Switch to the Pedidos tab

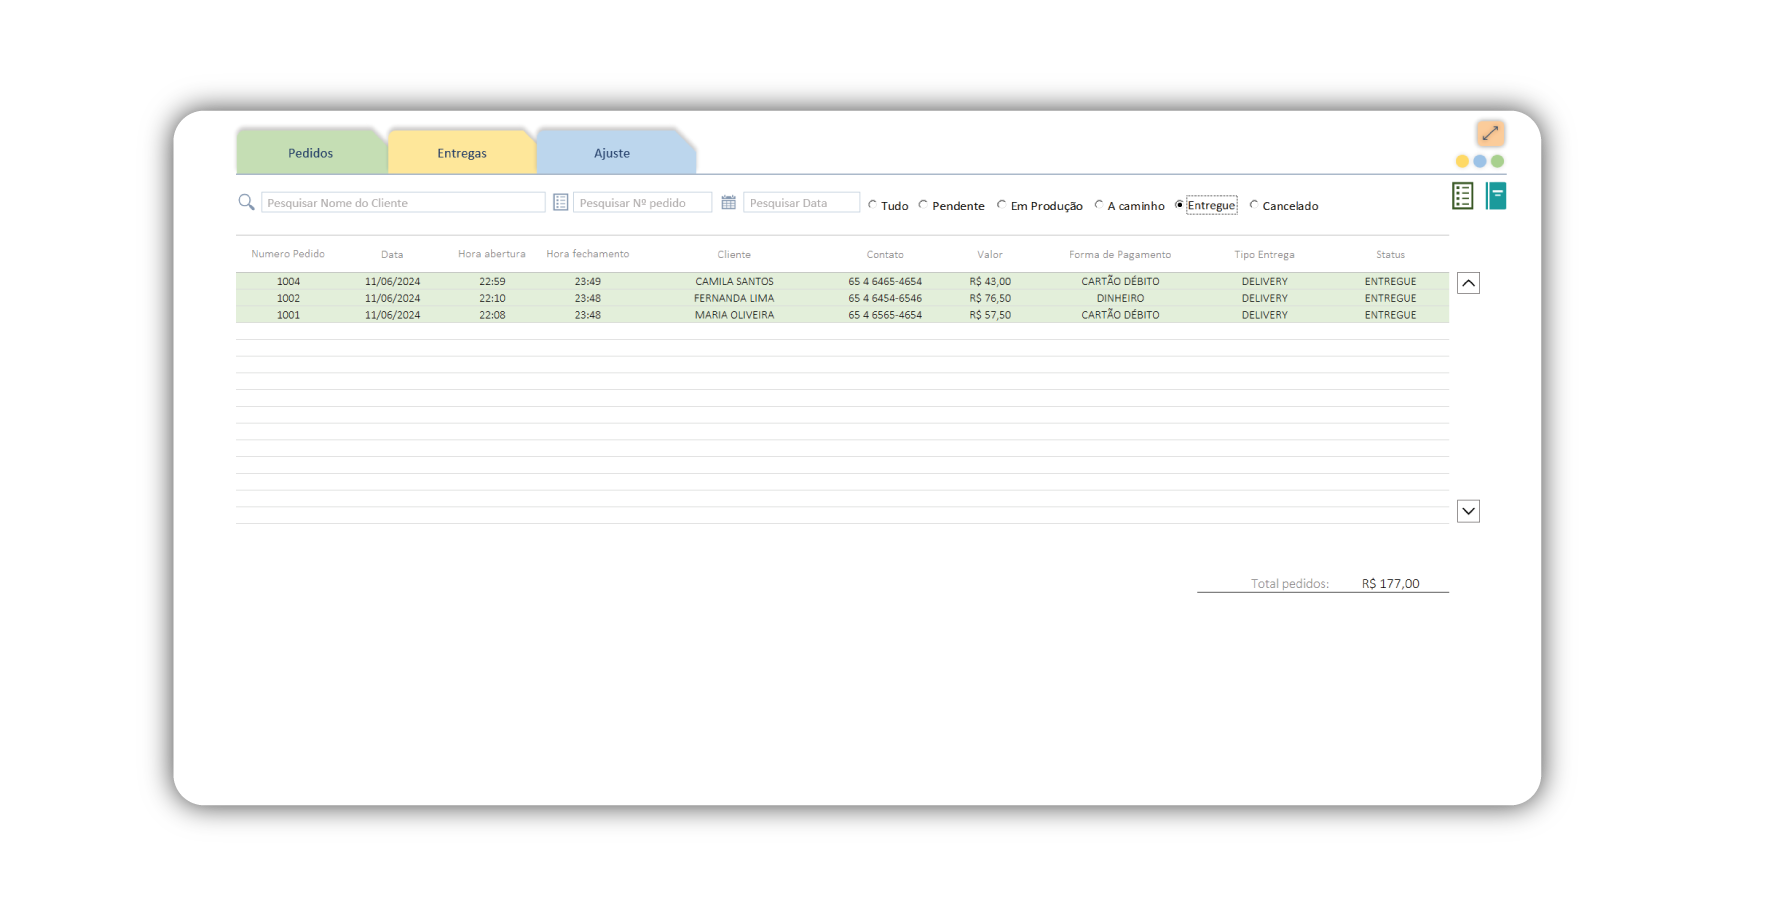pyautogui.click(x=311, y=153)
